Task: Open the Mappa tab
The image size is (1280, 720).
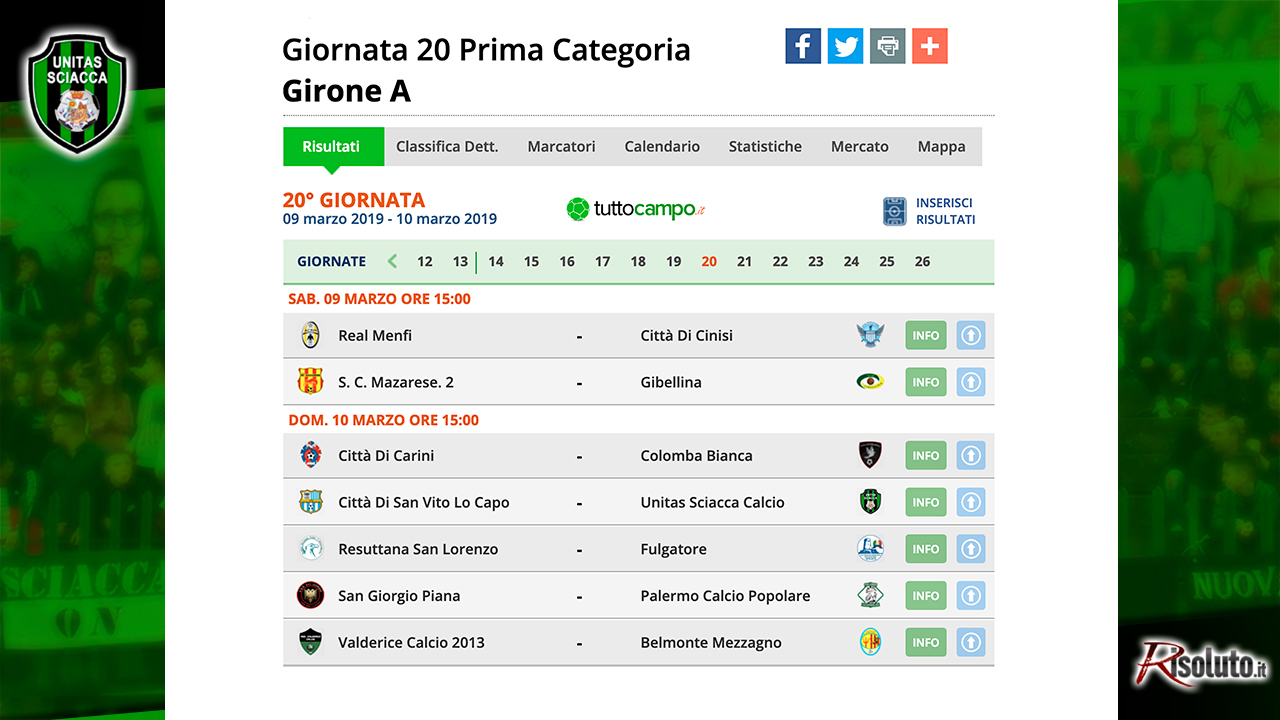Action: (x=941, y=146)
